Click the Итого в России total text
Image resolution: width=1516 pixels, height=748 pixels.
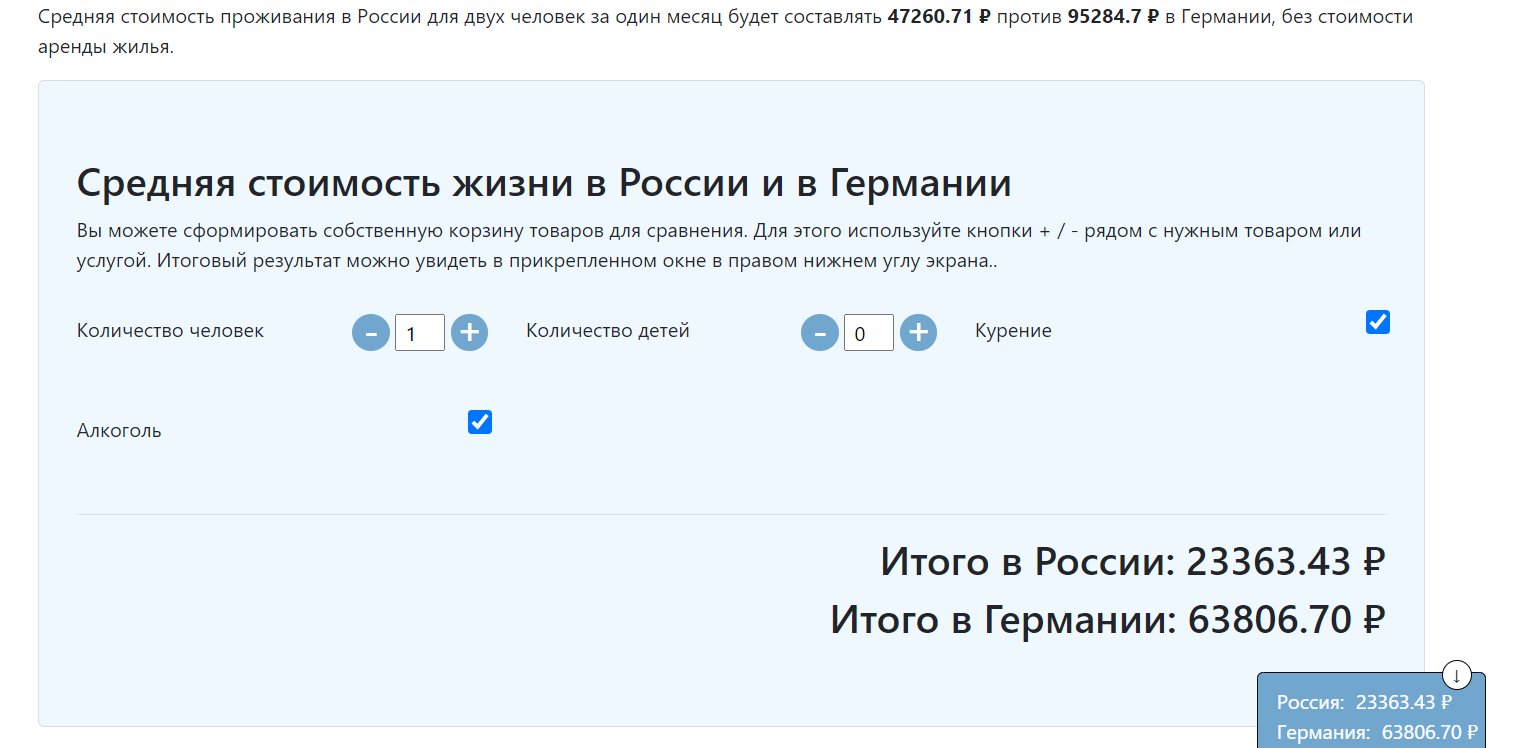tap(1133, 562)
